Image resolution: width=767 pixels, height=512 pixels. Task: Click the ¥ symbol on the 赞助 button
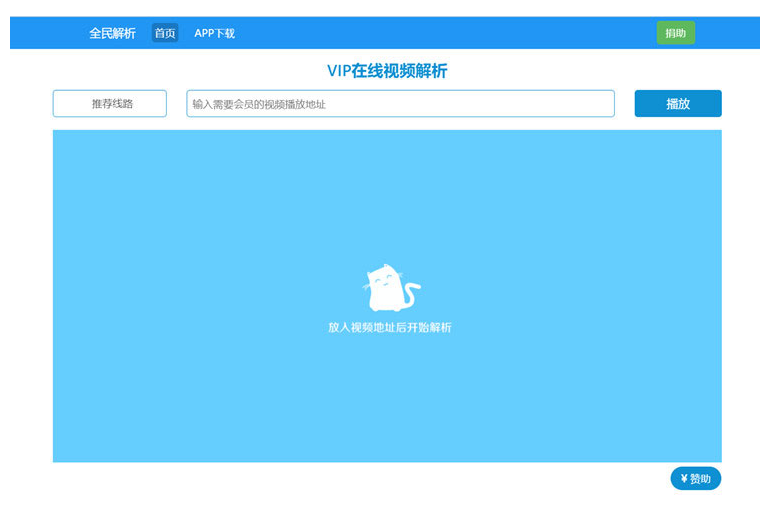click(x=683, y=479)
